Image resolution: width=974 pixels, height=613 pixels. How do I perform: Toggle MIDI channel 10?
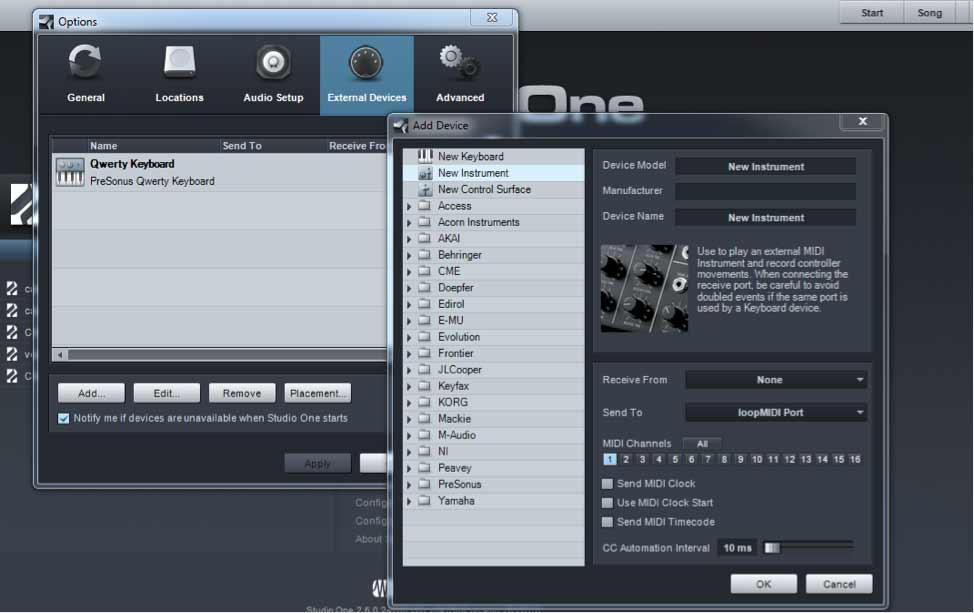click(757, 459)
